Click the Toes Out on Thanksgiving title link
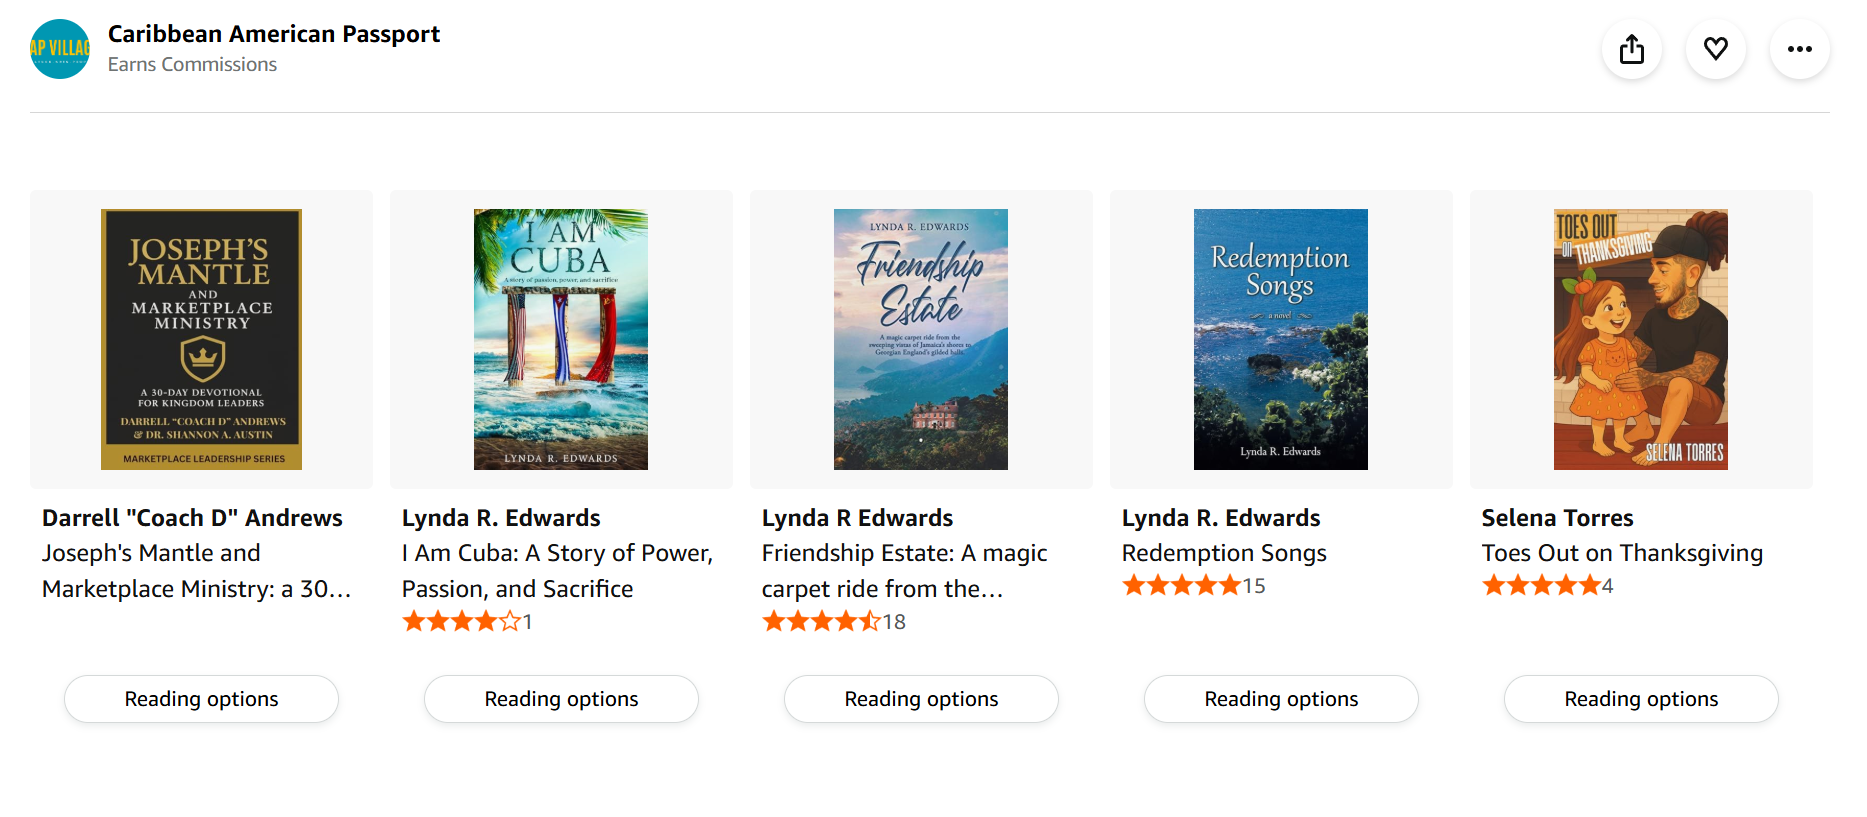This screenshot has height=817, width=1867. point(1622,553)
